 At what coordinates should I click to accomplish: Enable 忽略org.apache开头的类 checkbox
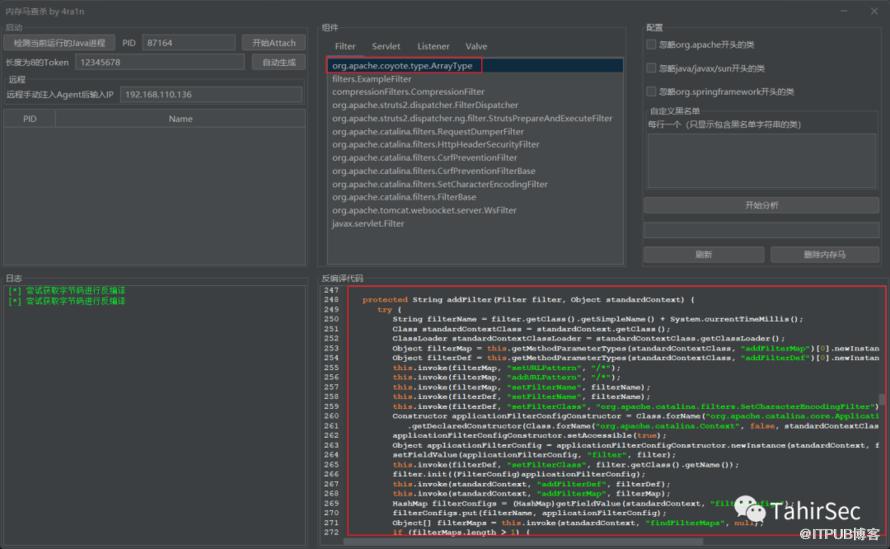652,45
